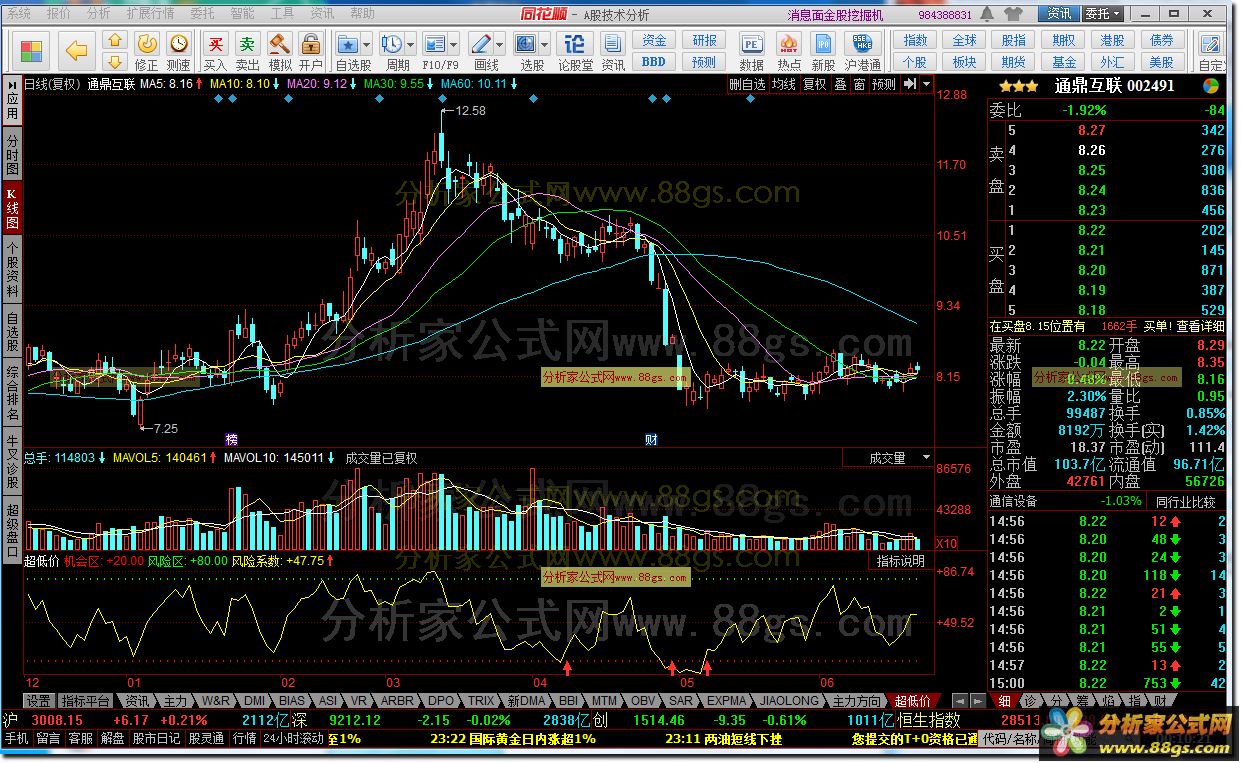Image resolution: width=1241 pixels, height=763 pixels.
Task: Expand the 自选股 dropdown arrow
Action: (366, 45)
